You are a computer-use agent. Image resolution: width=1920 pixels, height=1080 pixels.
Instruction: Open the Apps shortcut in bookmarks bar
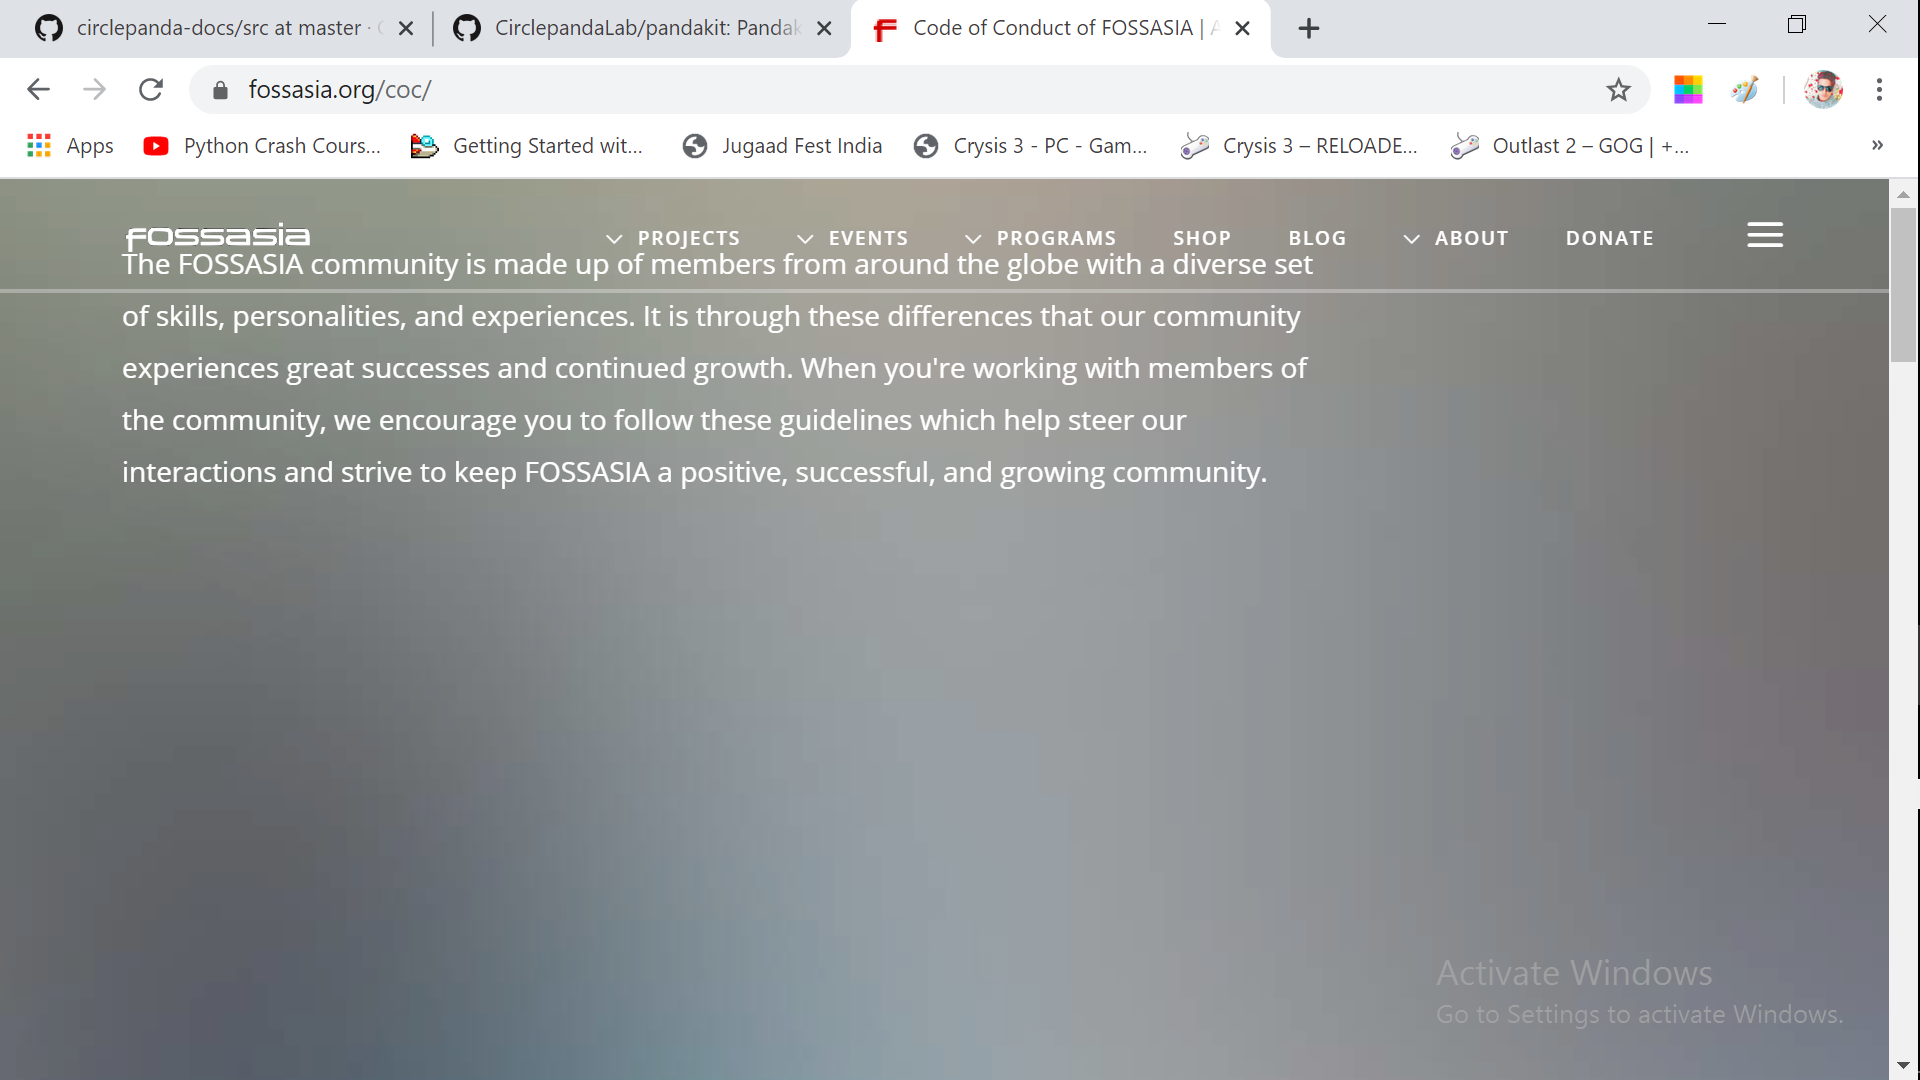point(70,146)
